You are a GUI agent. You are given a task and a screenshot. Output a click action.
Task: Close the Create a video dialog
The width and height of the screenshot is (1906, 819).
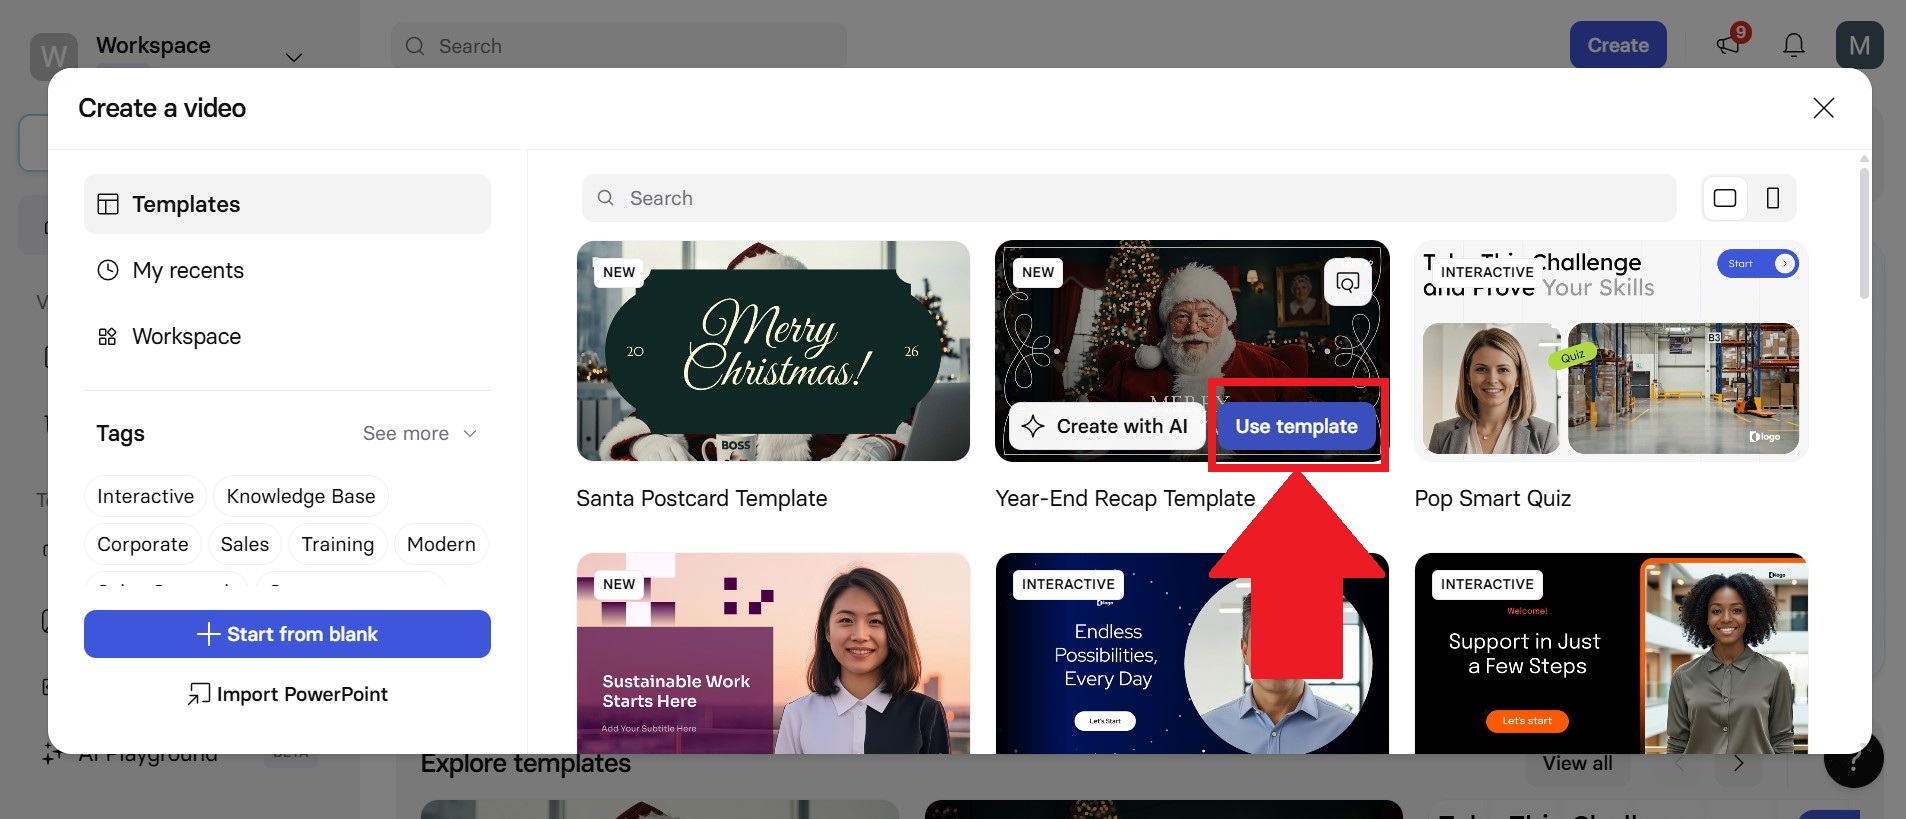tap(1823, 108)
